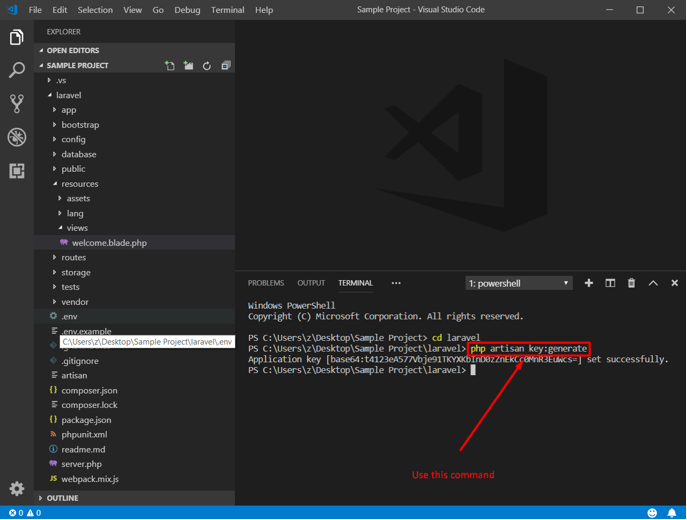
Task: Open the feedback smiley in the status bar
Action: click(652, 513)
